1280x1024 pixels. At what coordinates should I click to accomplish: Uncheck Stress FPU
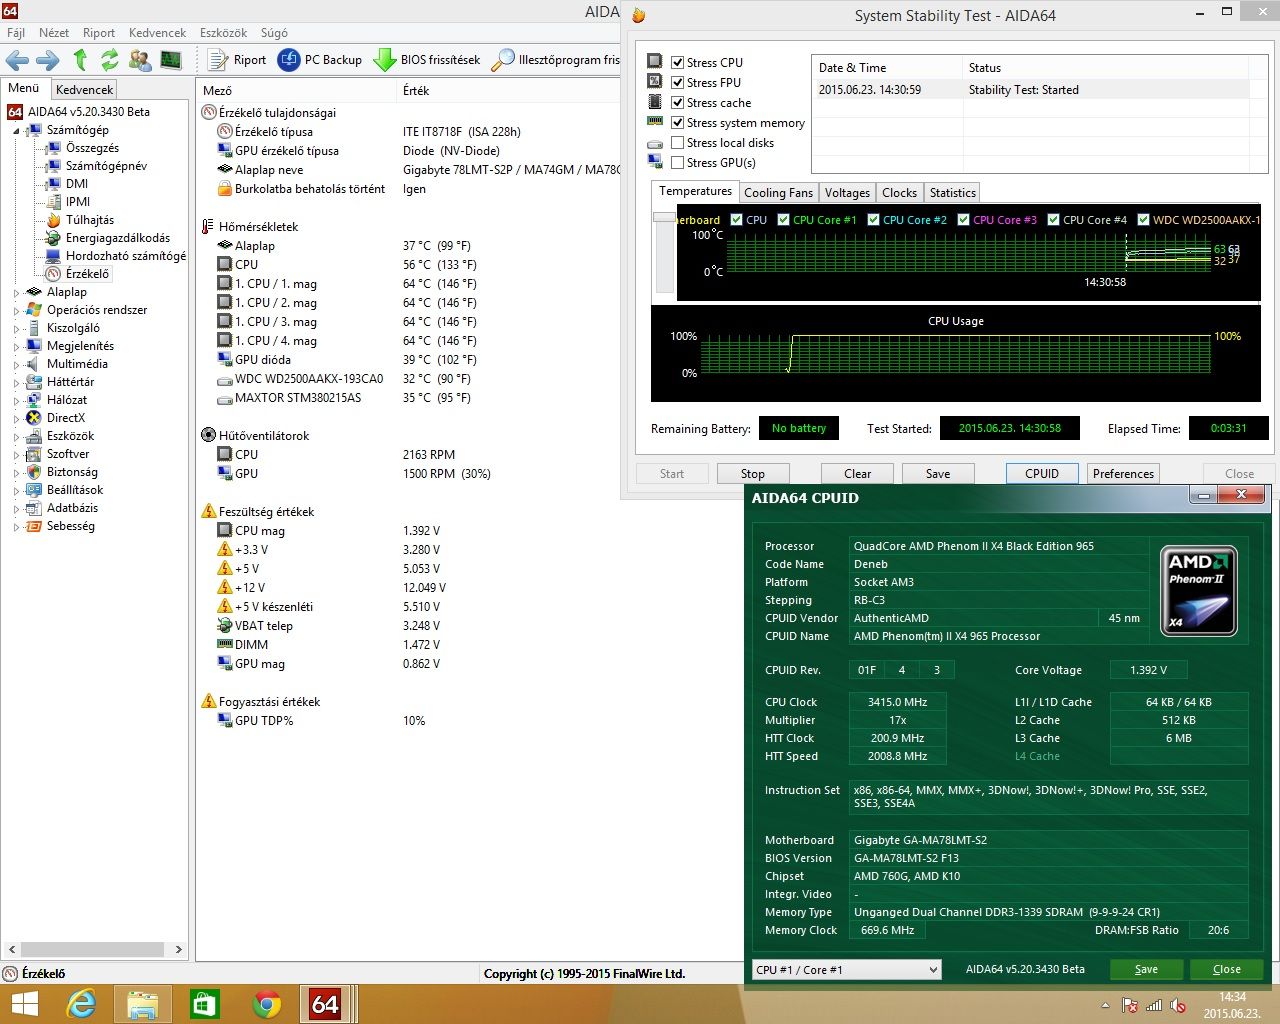point(678,82)
